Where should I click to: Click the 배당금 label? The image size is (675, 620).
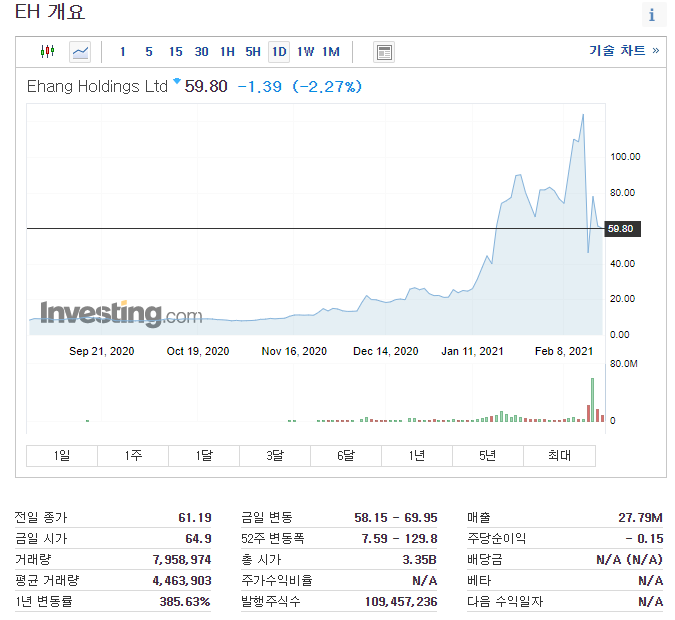485,560
